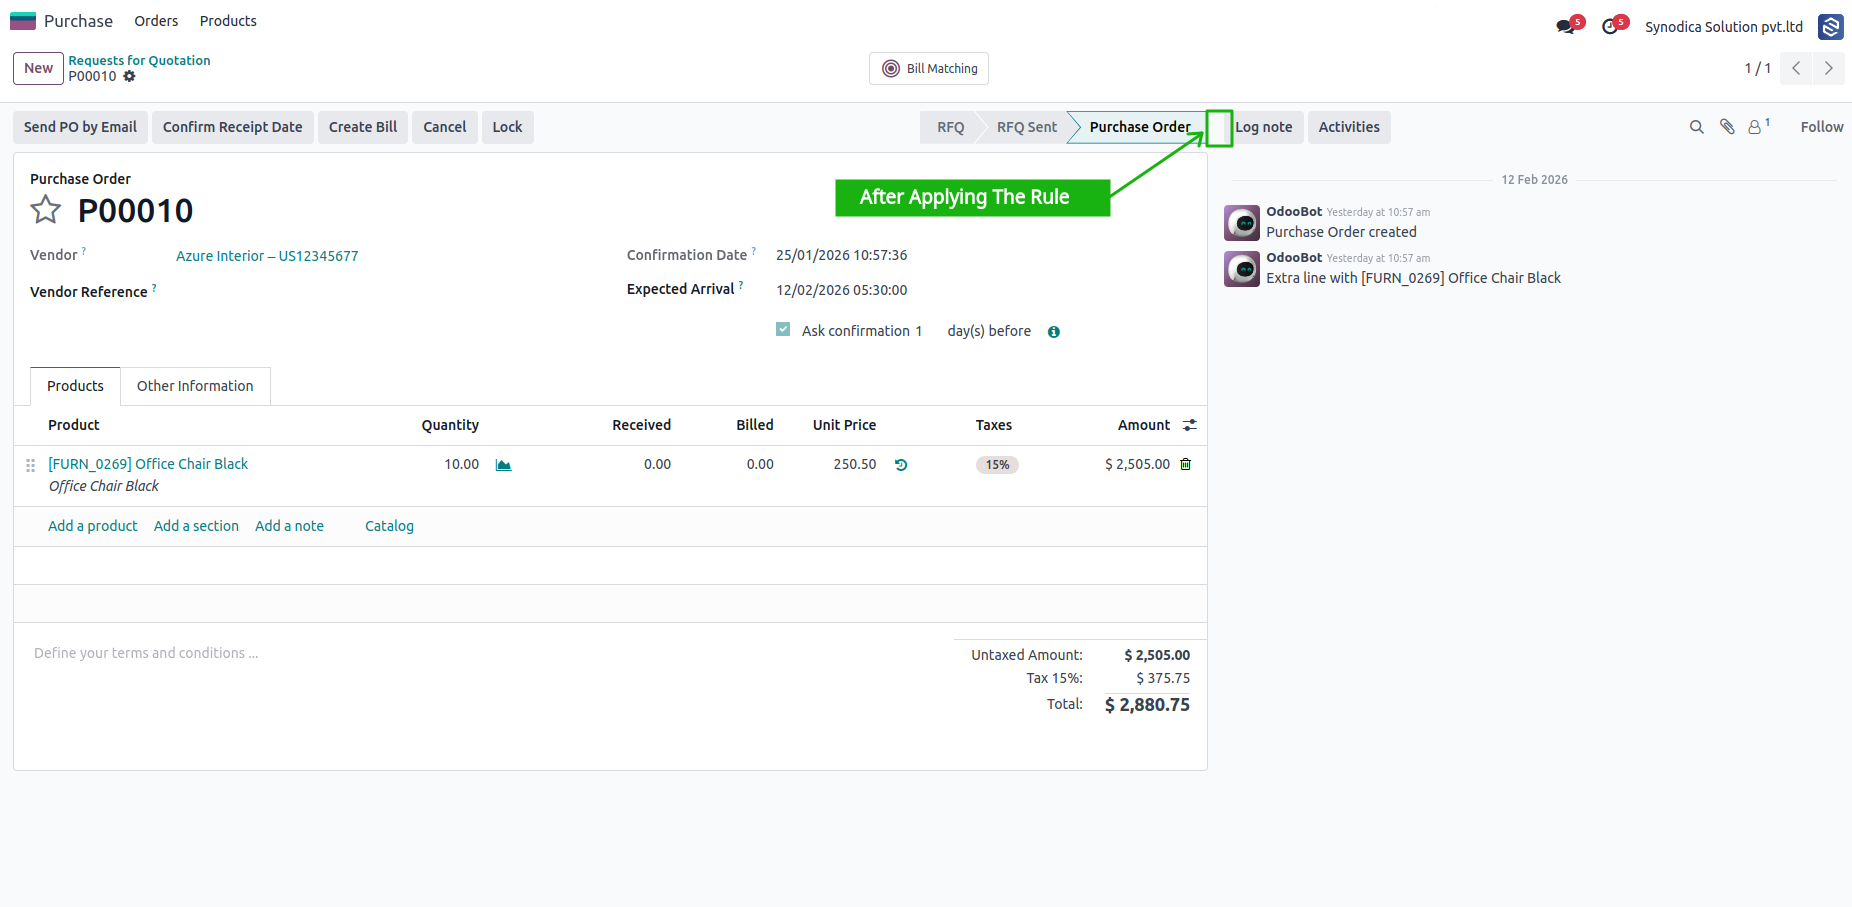Open [FURN_0269] Office Chair Black product link
This screenshot has width=1852, height=907.
[148, 464]
